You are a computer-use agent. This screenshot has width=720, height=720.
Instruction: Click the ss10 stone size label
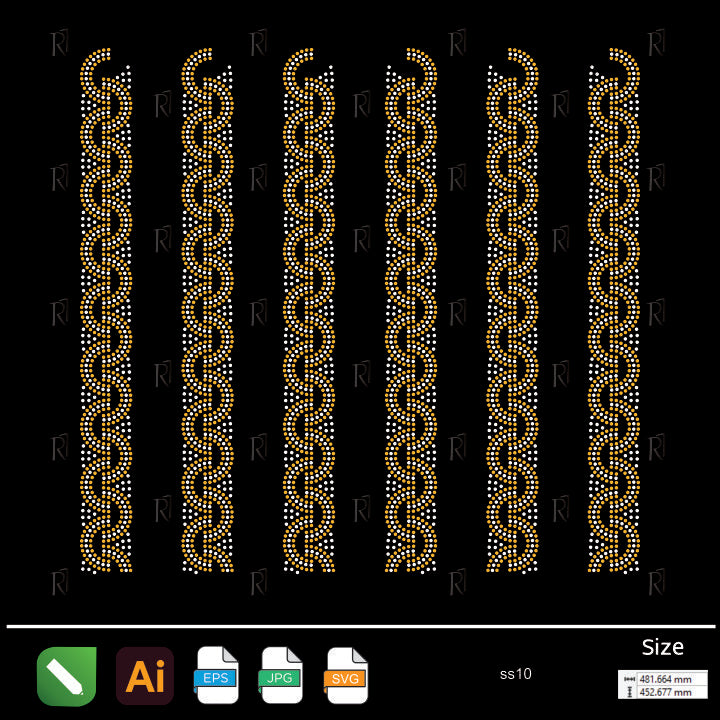pos(515,674)
